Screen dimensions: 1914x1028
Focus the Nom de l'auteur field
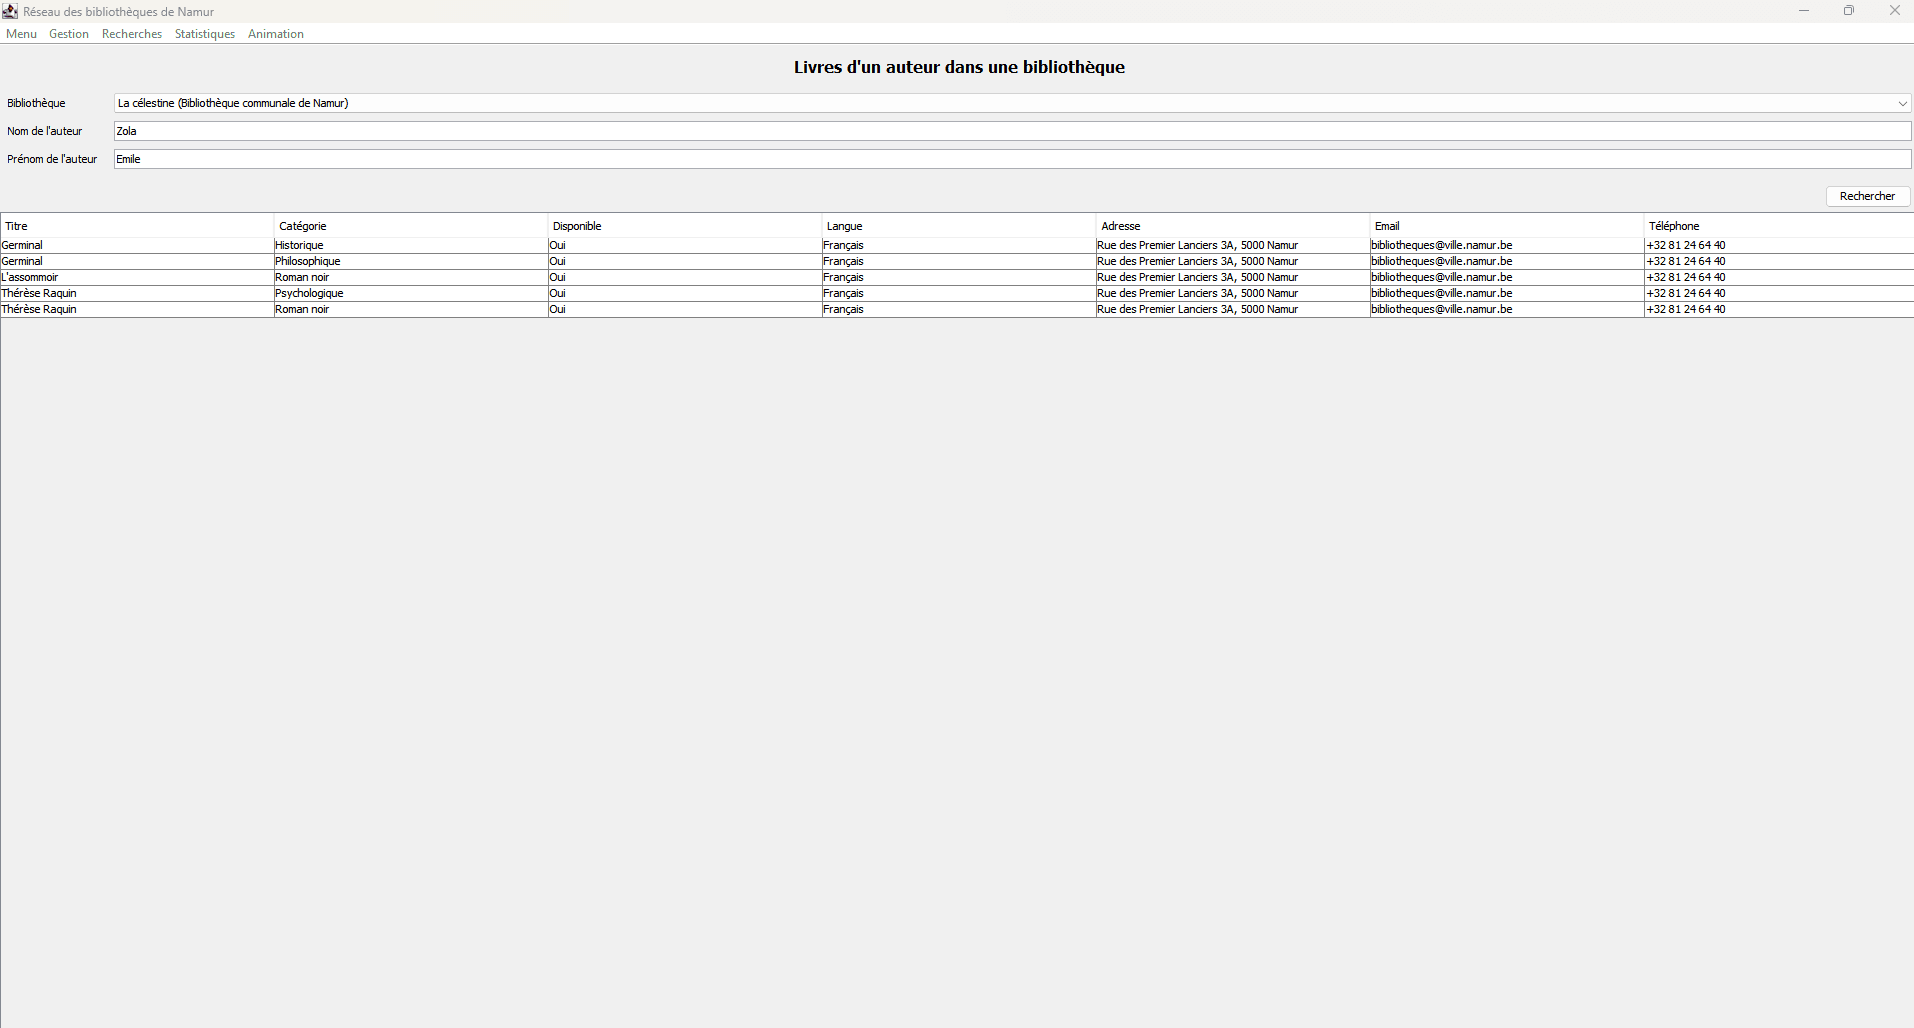click(1012, 131)
